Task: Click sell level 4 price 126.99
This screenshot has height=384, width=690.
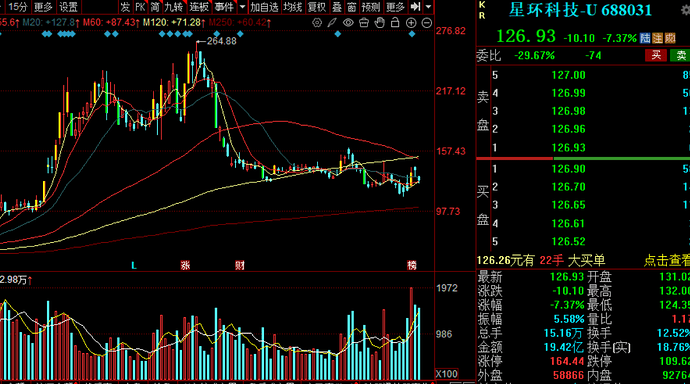Action: click(569, 93)
